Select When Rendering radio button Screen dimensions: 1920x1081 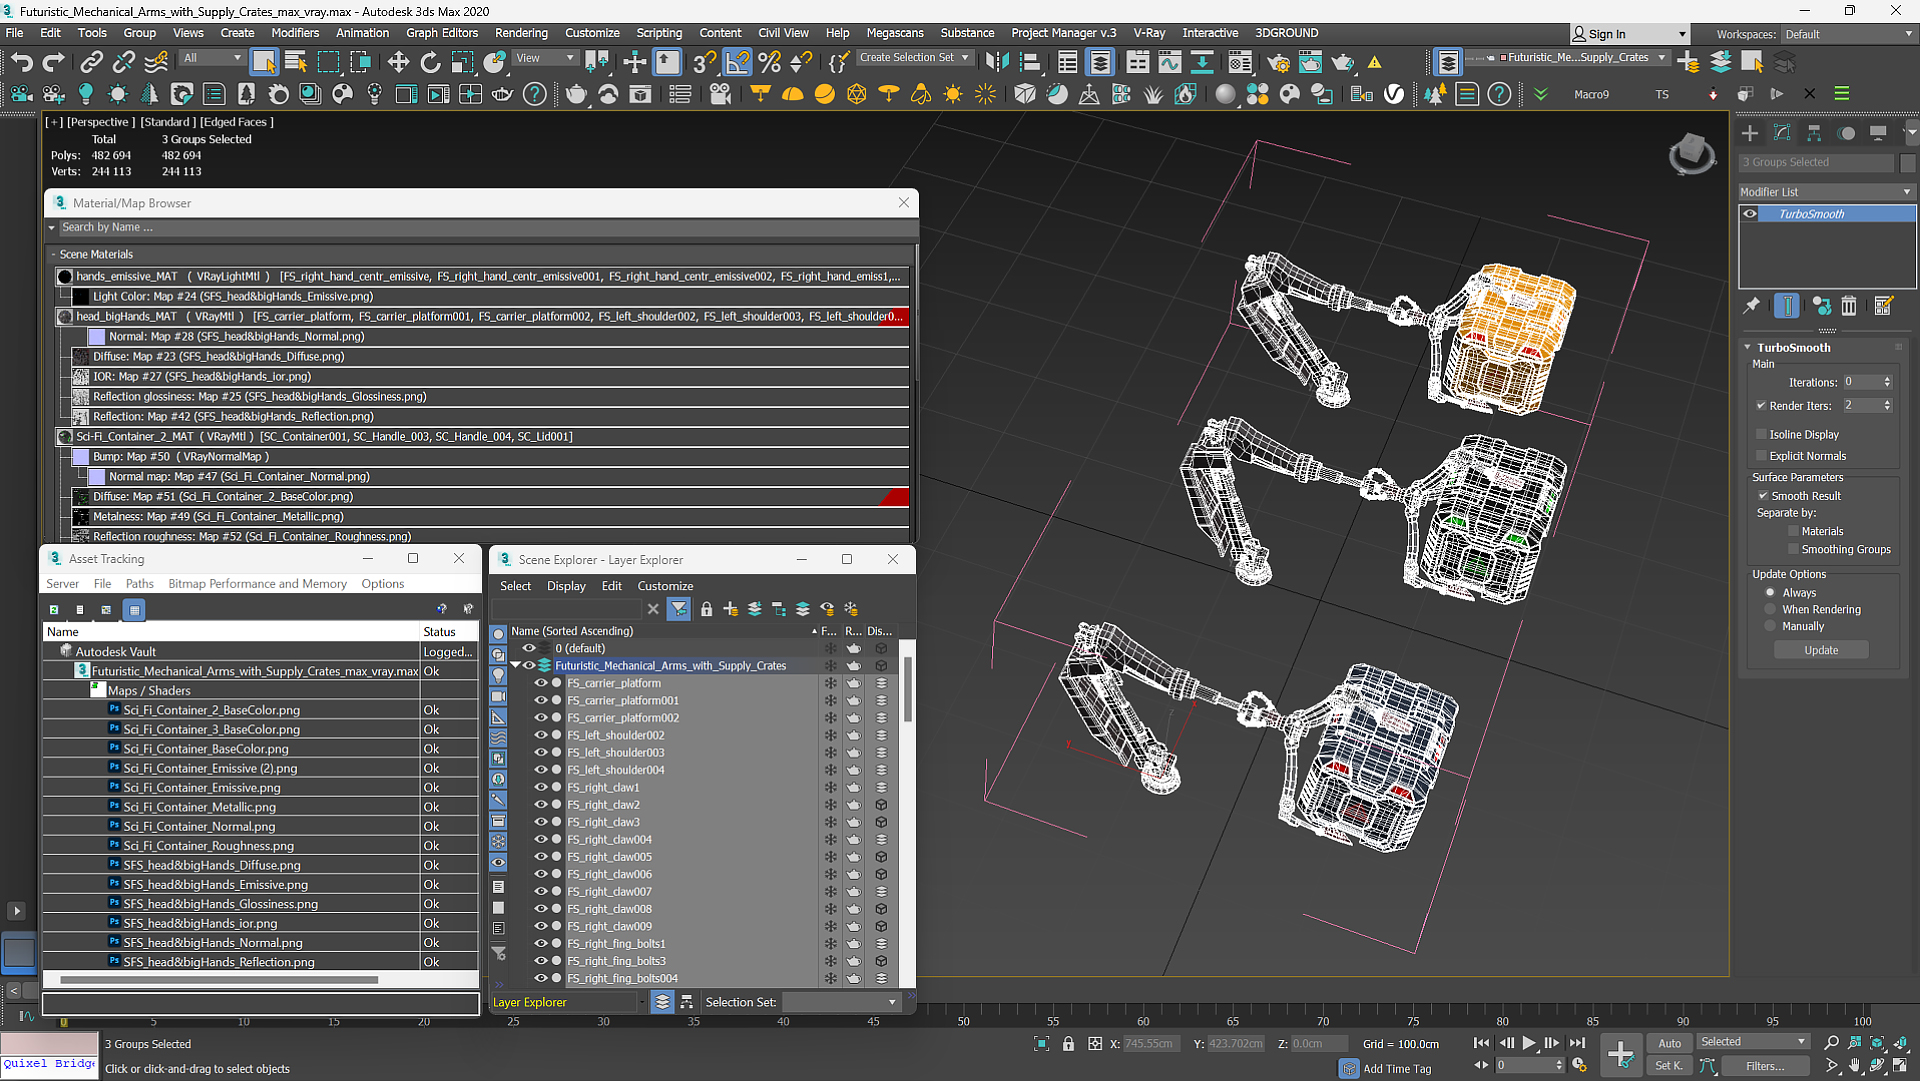click(x=1770, y=609)
